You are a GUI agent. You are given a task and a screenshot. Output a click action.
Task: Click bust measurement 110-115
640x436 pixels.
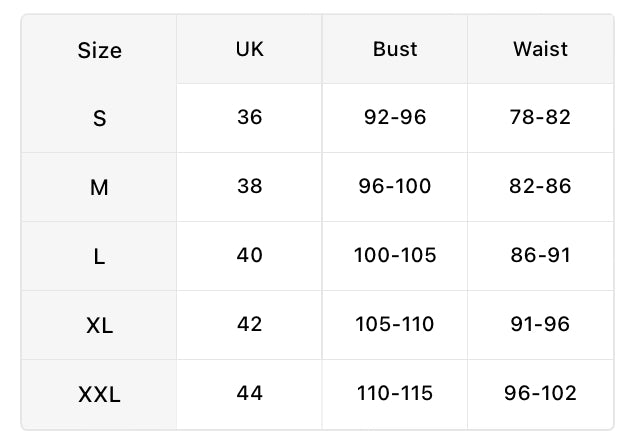click(x=395, y=393)
